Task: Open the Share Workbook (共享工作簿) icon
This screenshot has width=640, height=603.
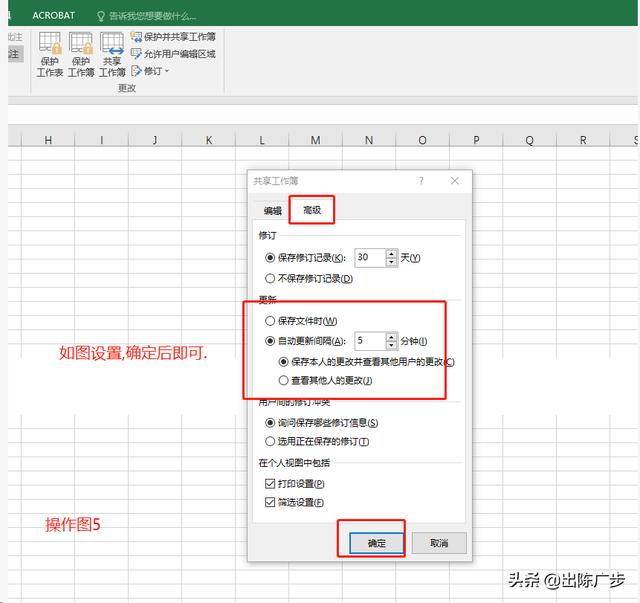Action: 112,55
